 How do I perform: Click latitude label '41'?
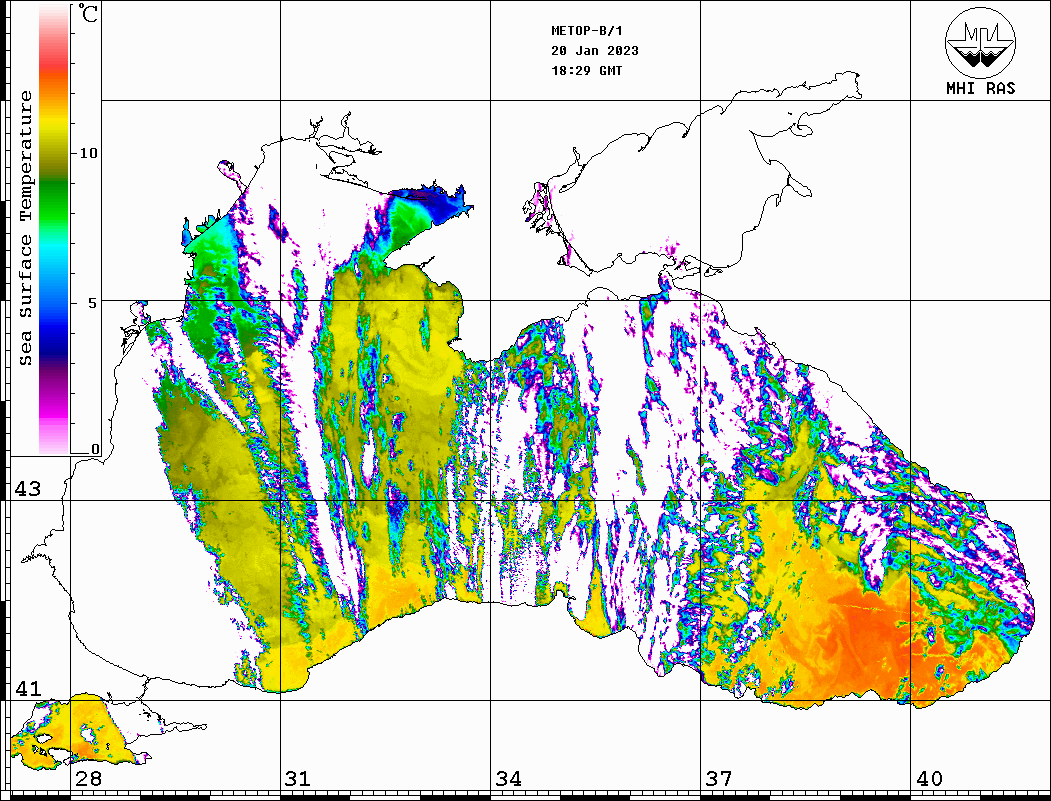tap(27, 688)
